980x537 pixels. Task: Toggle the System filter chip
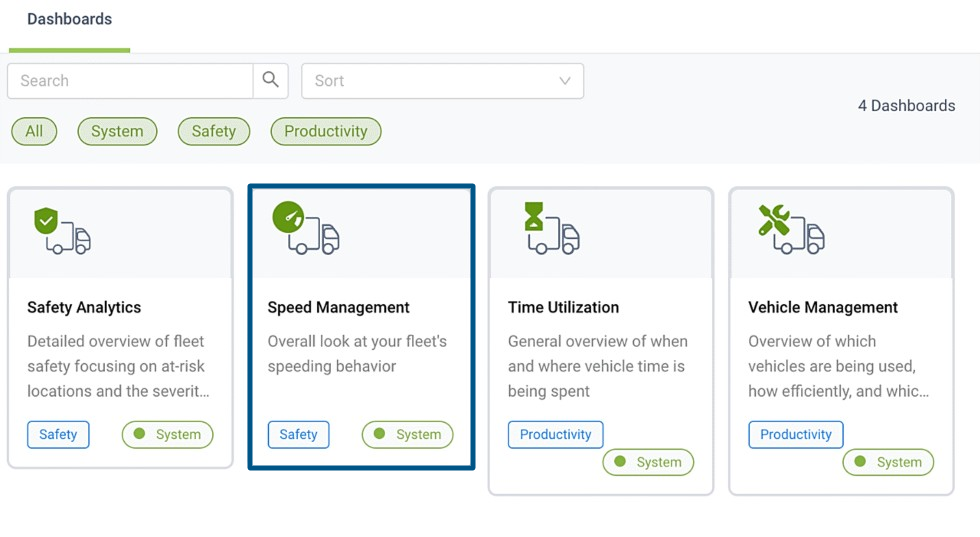pos(118,131)
